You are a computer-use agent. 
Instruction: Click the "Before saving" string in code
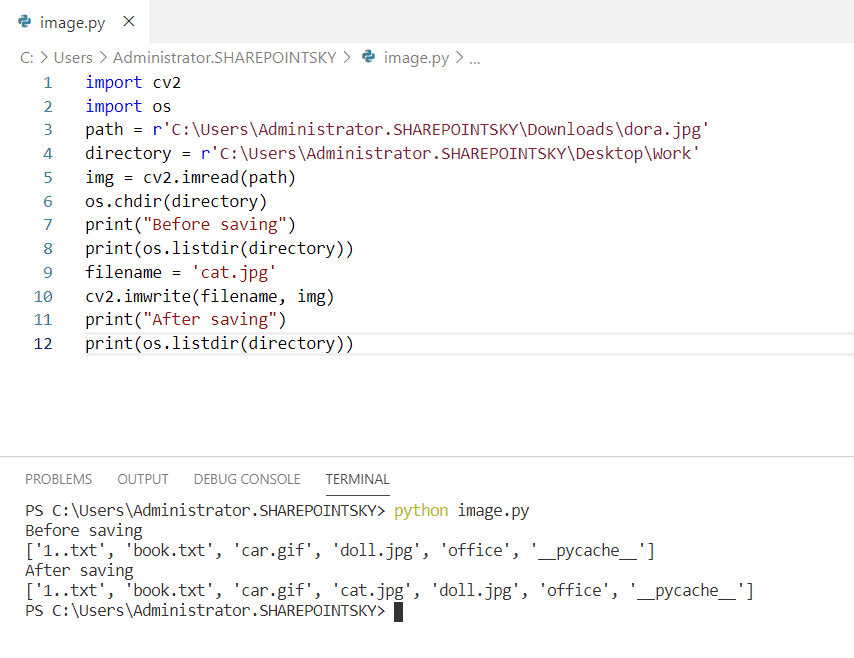214,224
